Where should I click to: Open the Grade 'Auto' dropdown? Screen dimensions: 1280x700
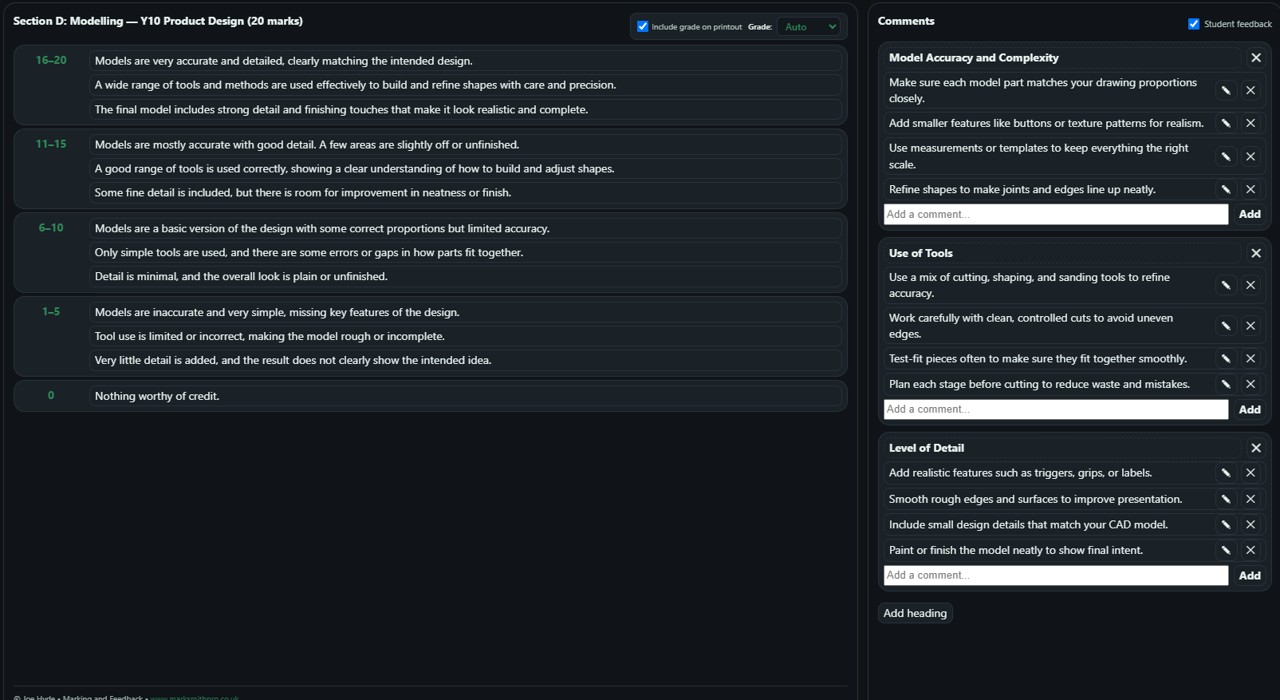tap(809, 27)
